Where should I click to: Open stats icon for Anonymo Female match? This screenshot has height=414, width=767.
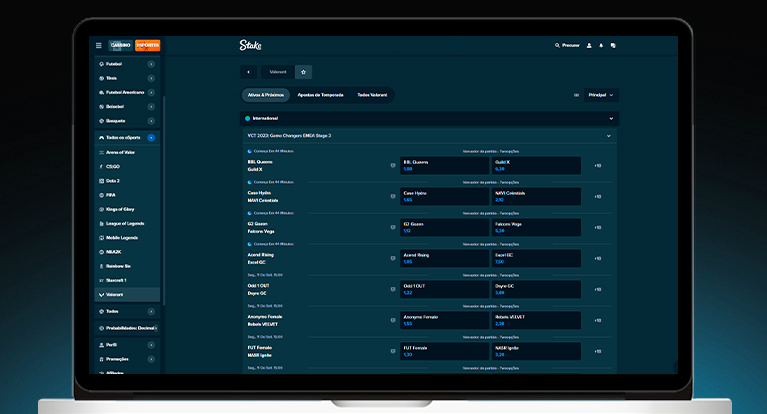tap(393, 321)
